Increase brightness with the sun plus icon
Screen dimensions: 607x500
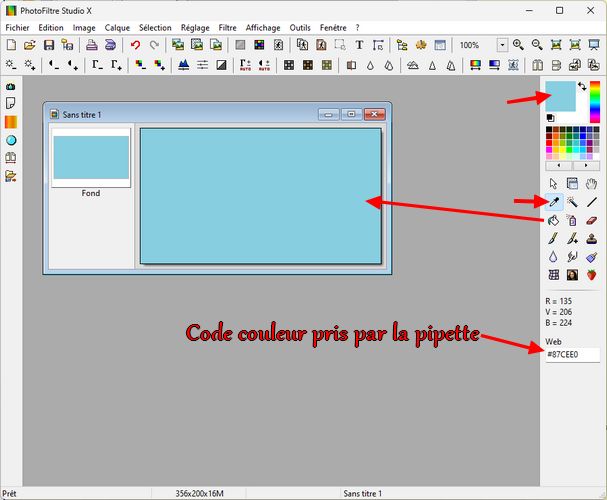[30, 65]
